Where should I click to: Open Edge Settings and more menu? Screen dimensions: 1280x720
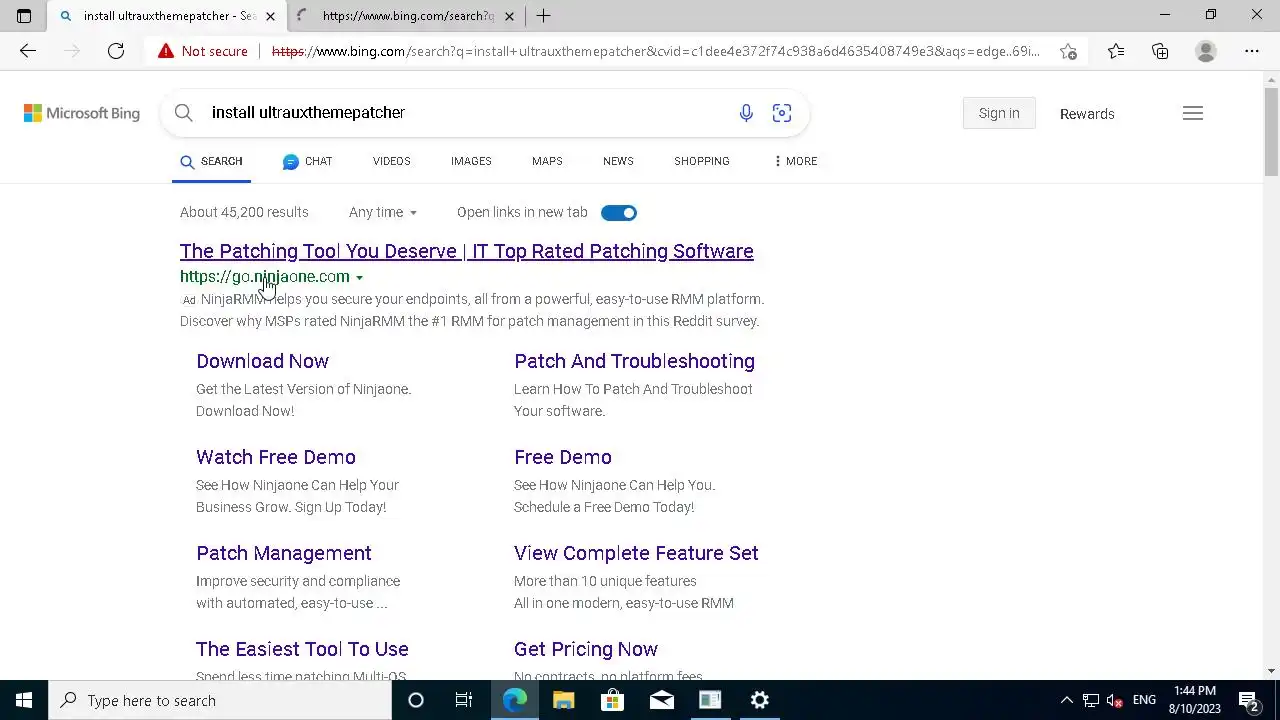pos(1252,51)
